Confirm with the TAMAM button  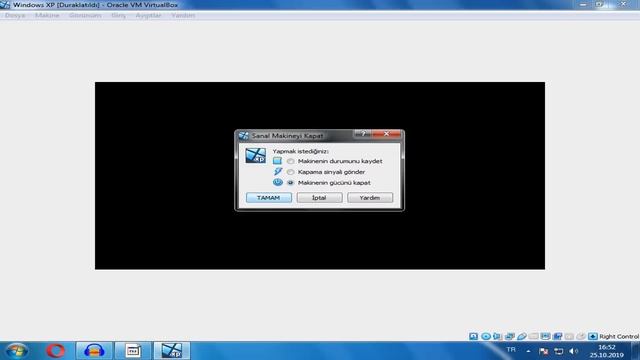pos(269,198)
